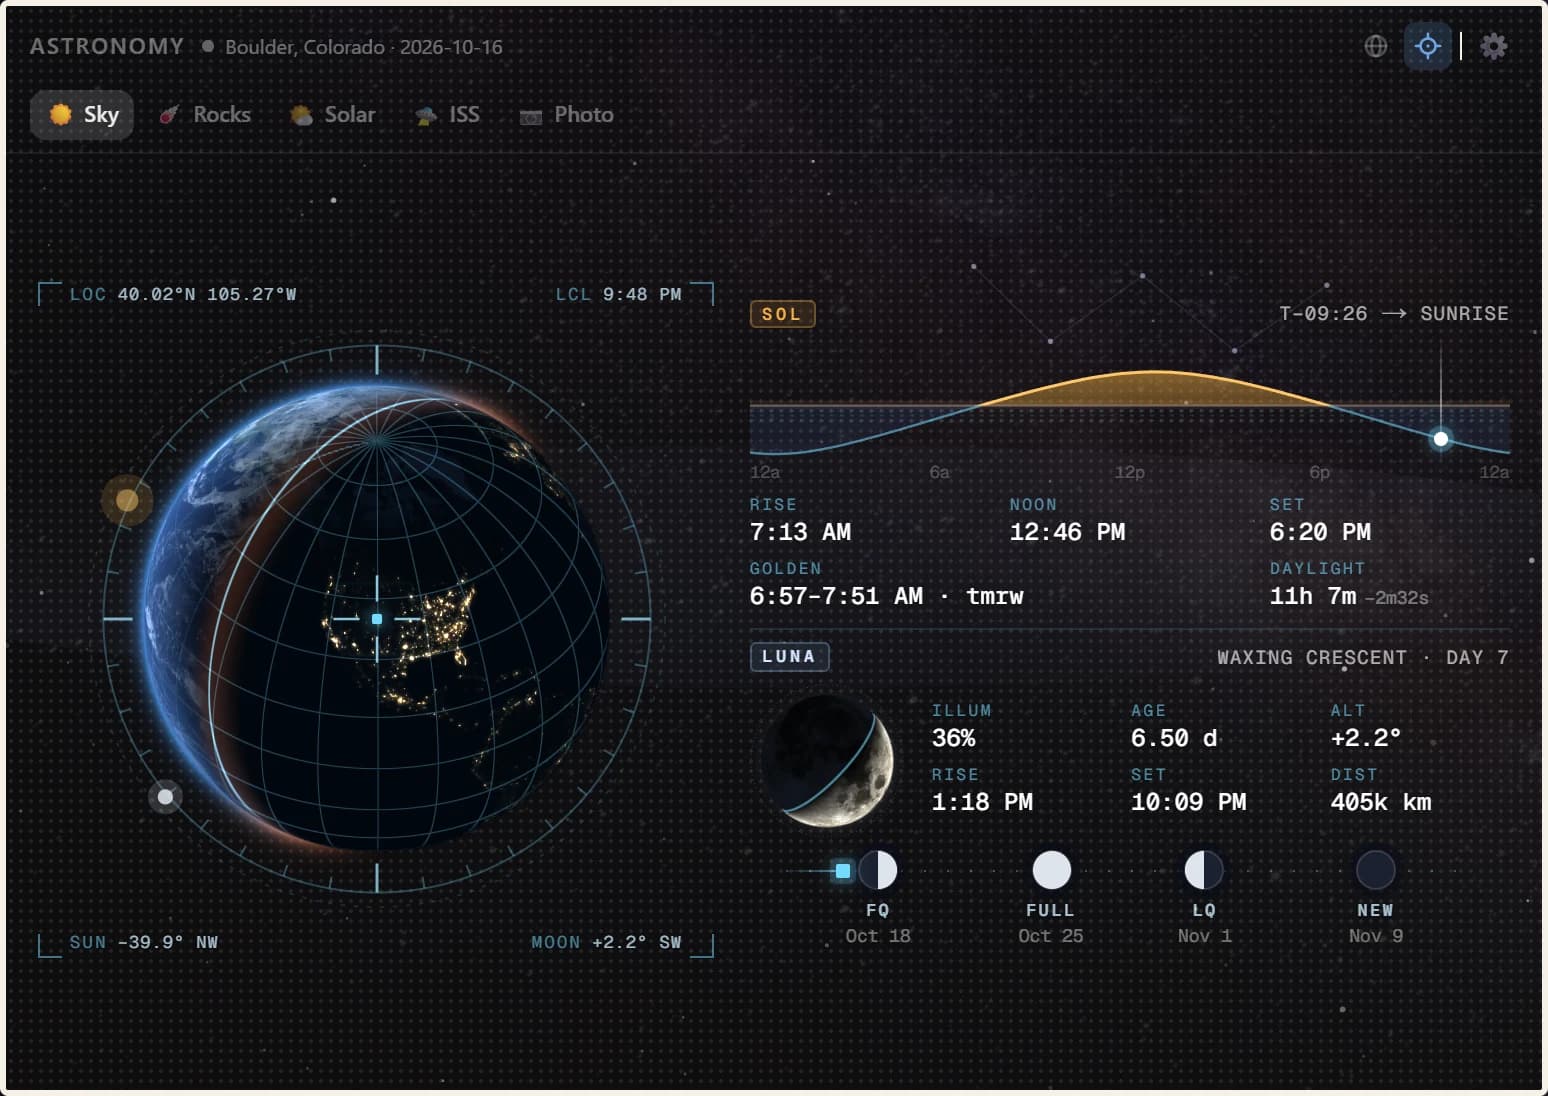The width and height of the screenshot is (1548, 1096).
Task: Click the moon marker on the compass ring
Action: pos(165,797)
